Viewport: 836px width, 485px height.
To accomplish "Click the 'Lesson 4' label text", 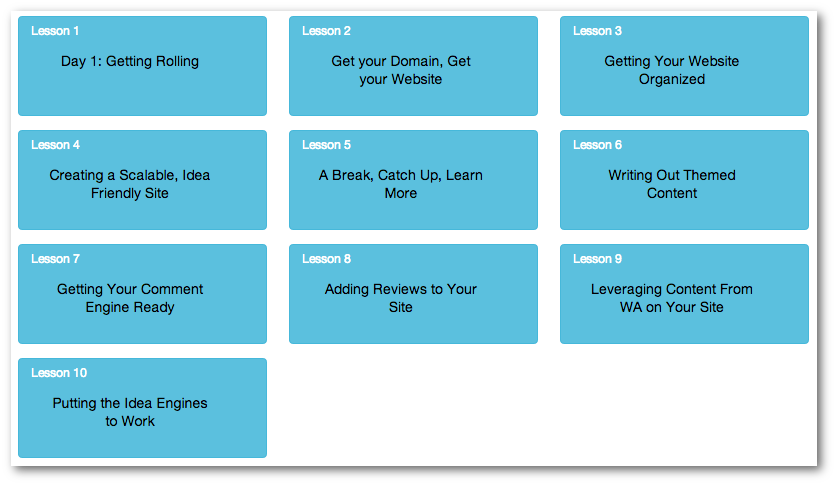I will [x=55, y=145].
